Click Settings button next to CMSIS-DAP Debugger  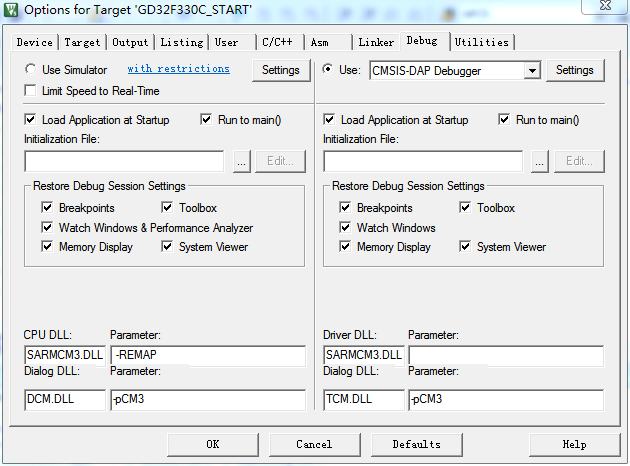pos(575,70)
